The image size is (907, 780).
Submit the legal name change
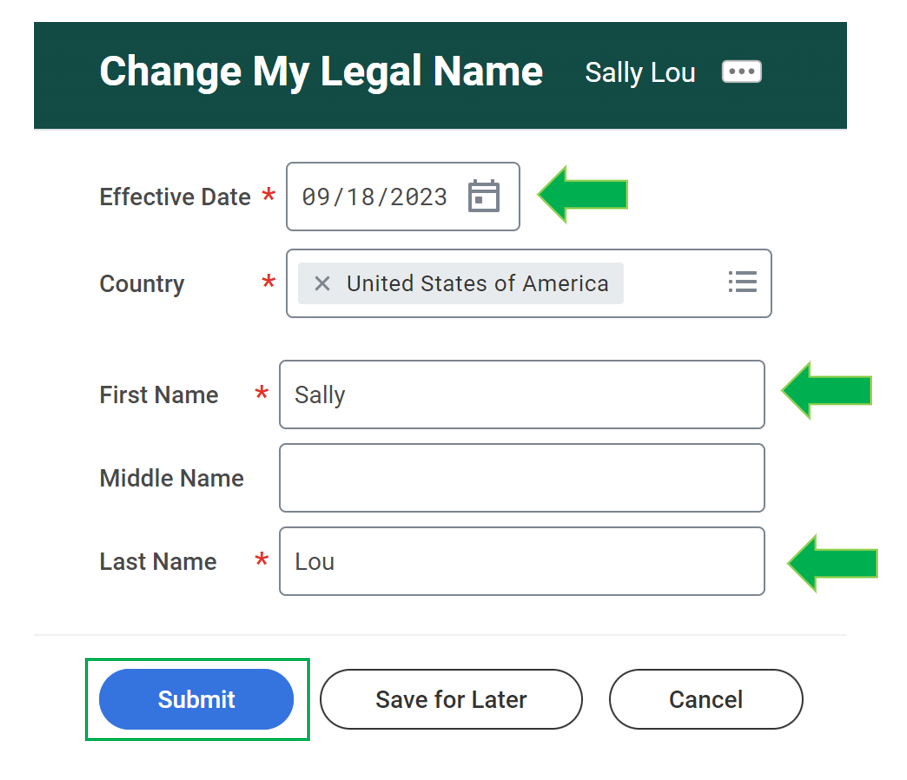pyautogui.click(x=196, y=699)
